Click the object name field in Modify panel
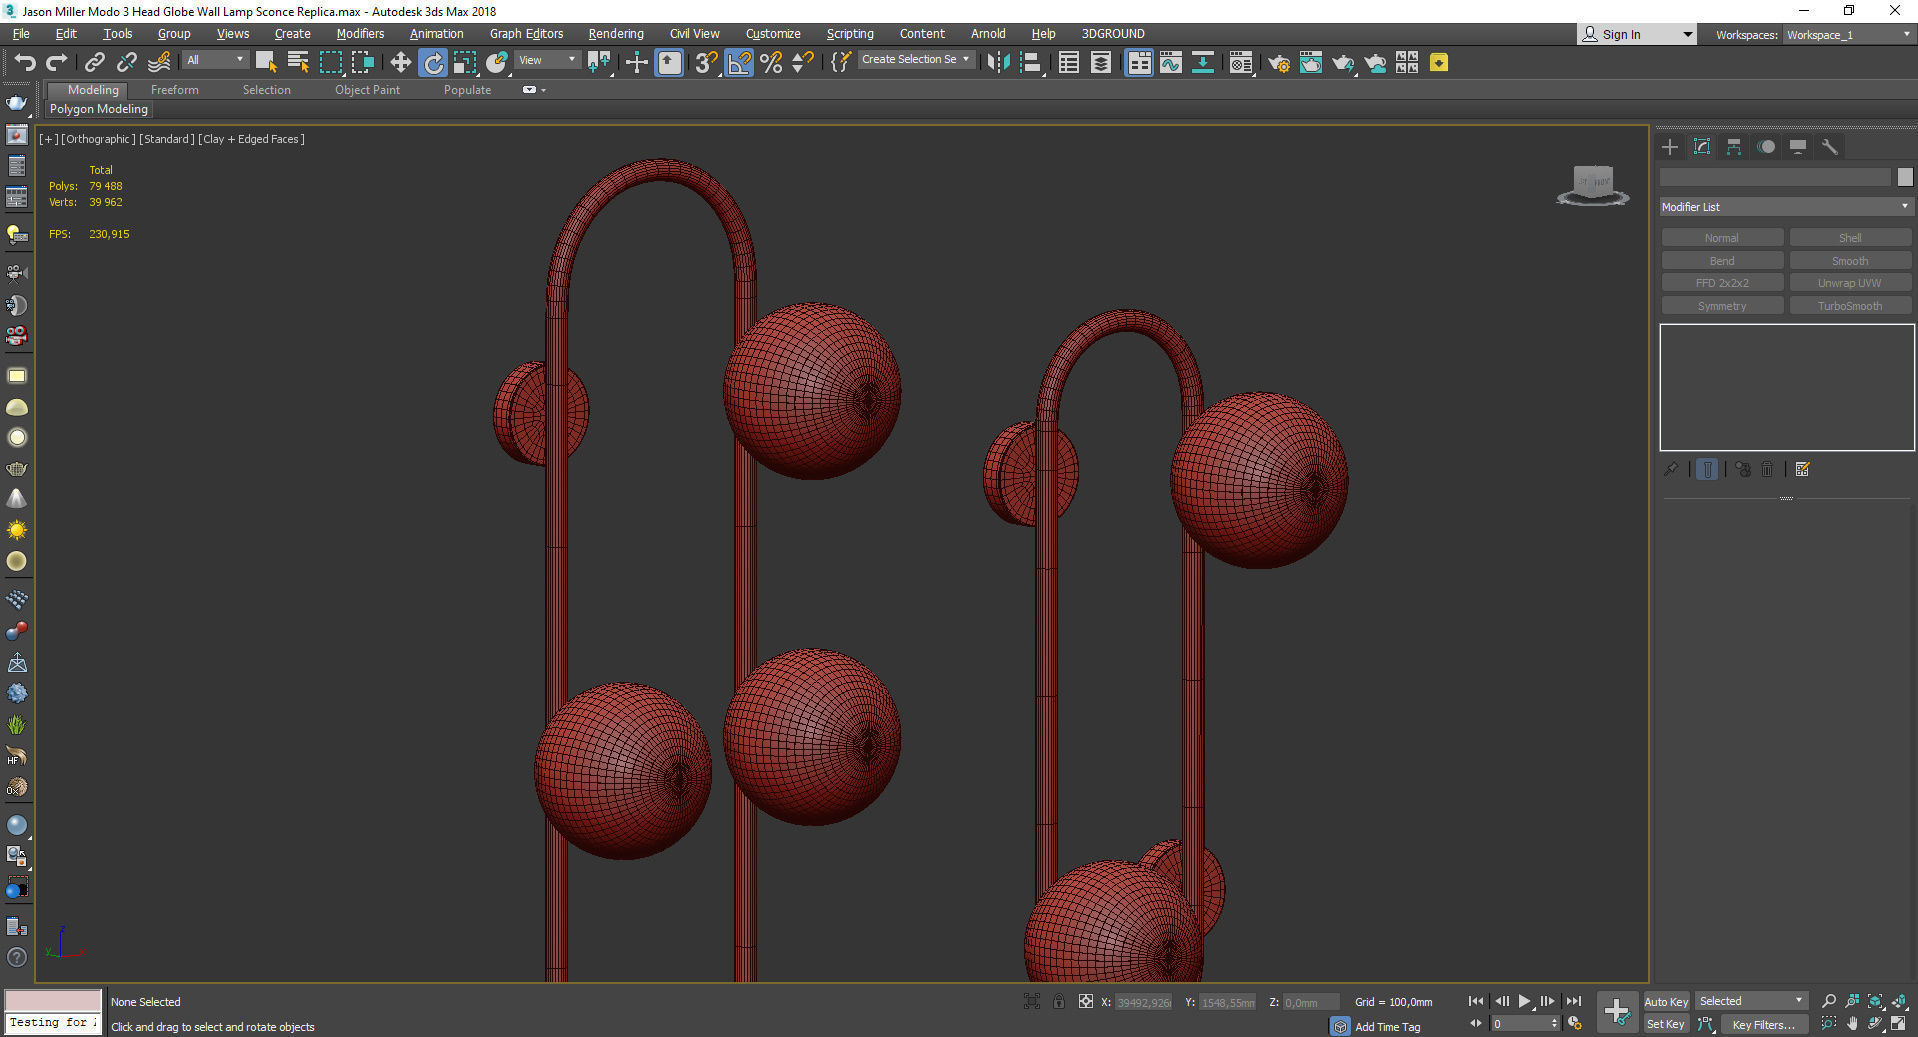The width and height of the screenshot is (1918, 1037). (x=1775, y=177)
